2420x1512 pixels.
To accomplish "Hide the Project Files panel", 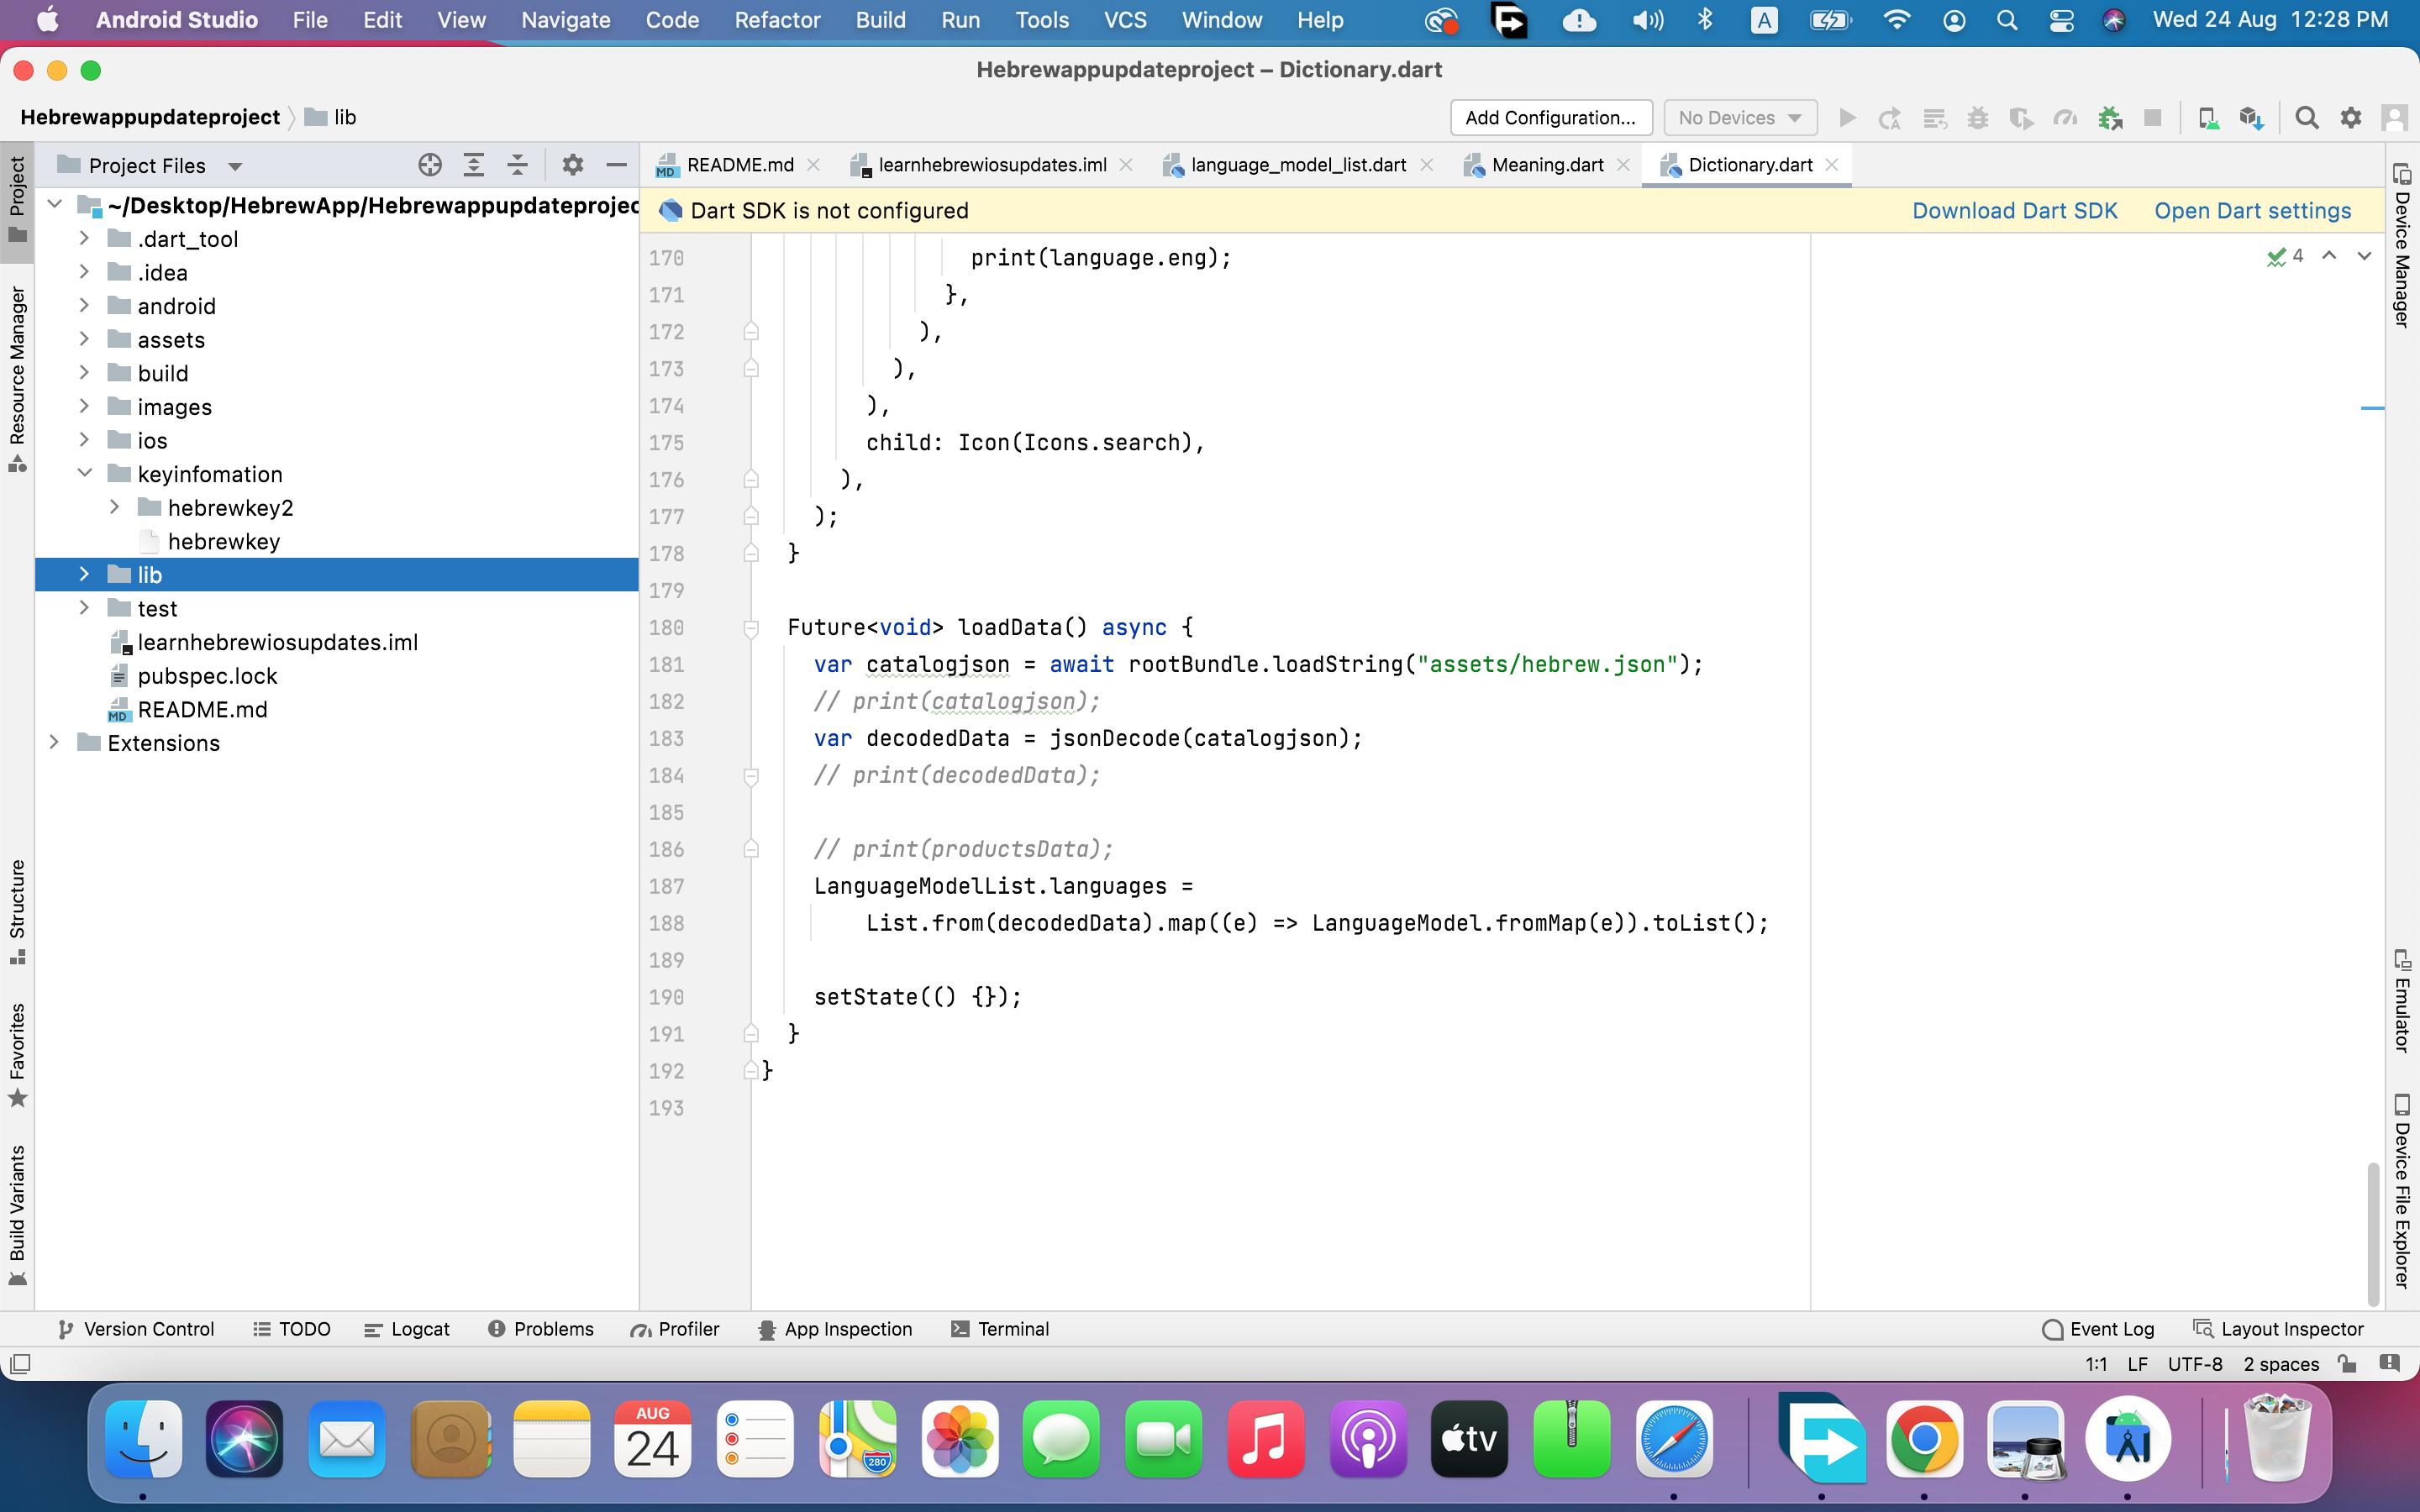I will click(617, 165).
